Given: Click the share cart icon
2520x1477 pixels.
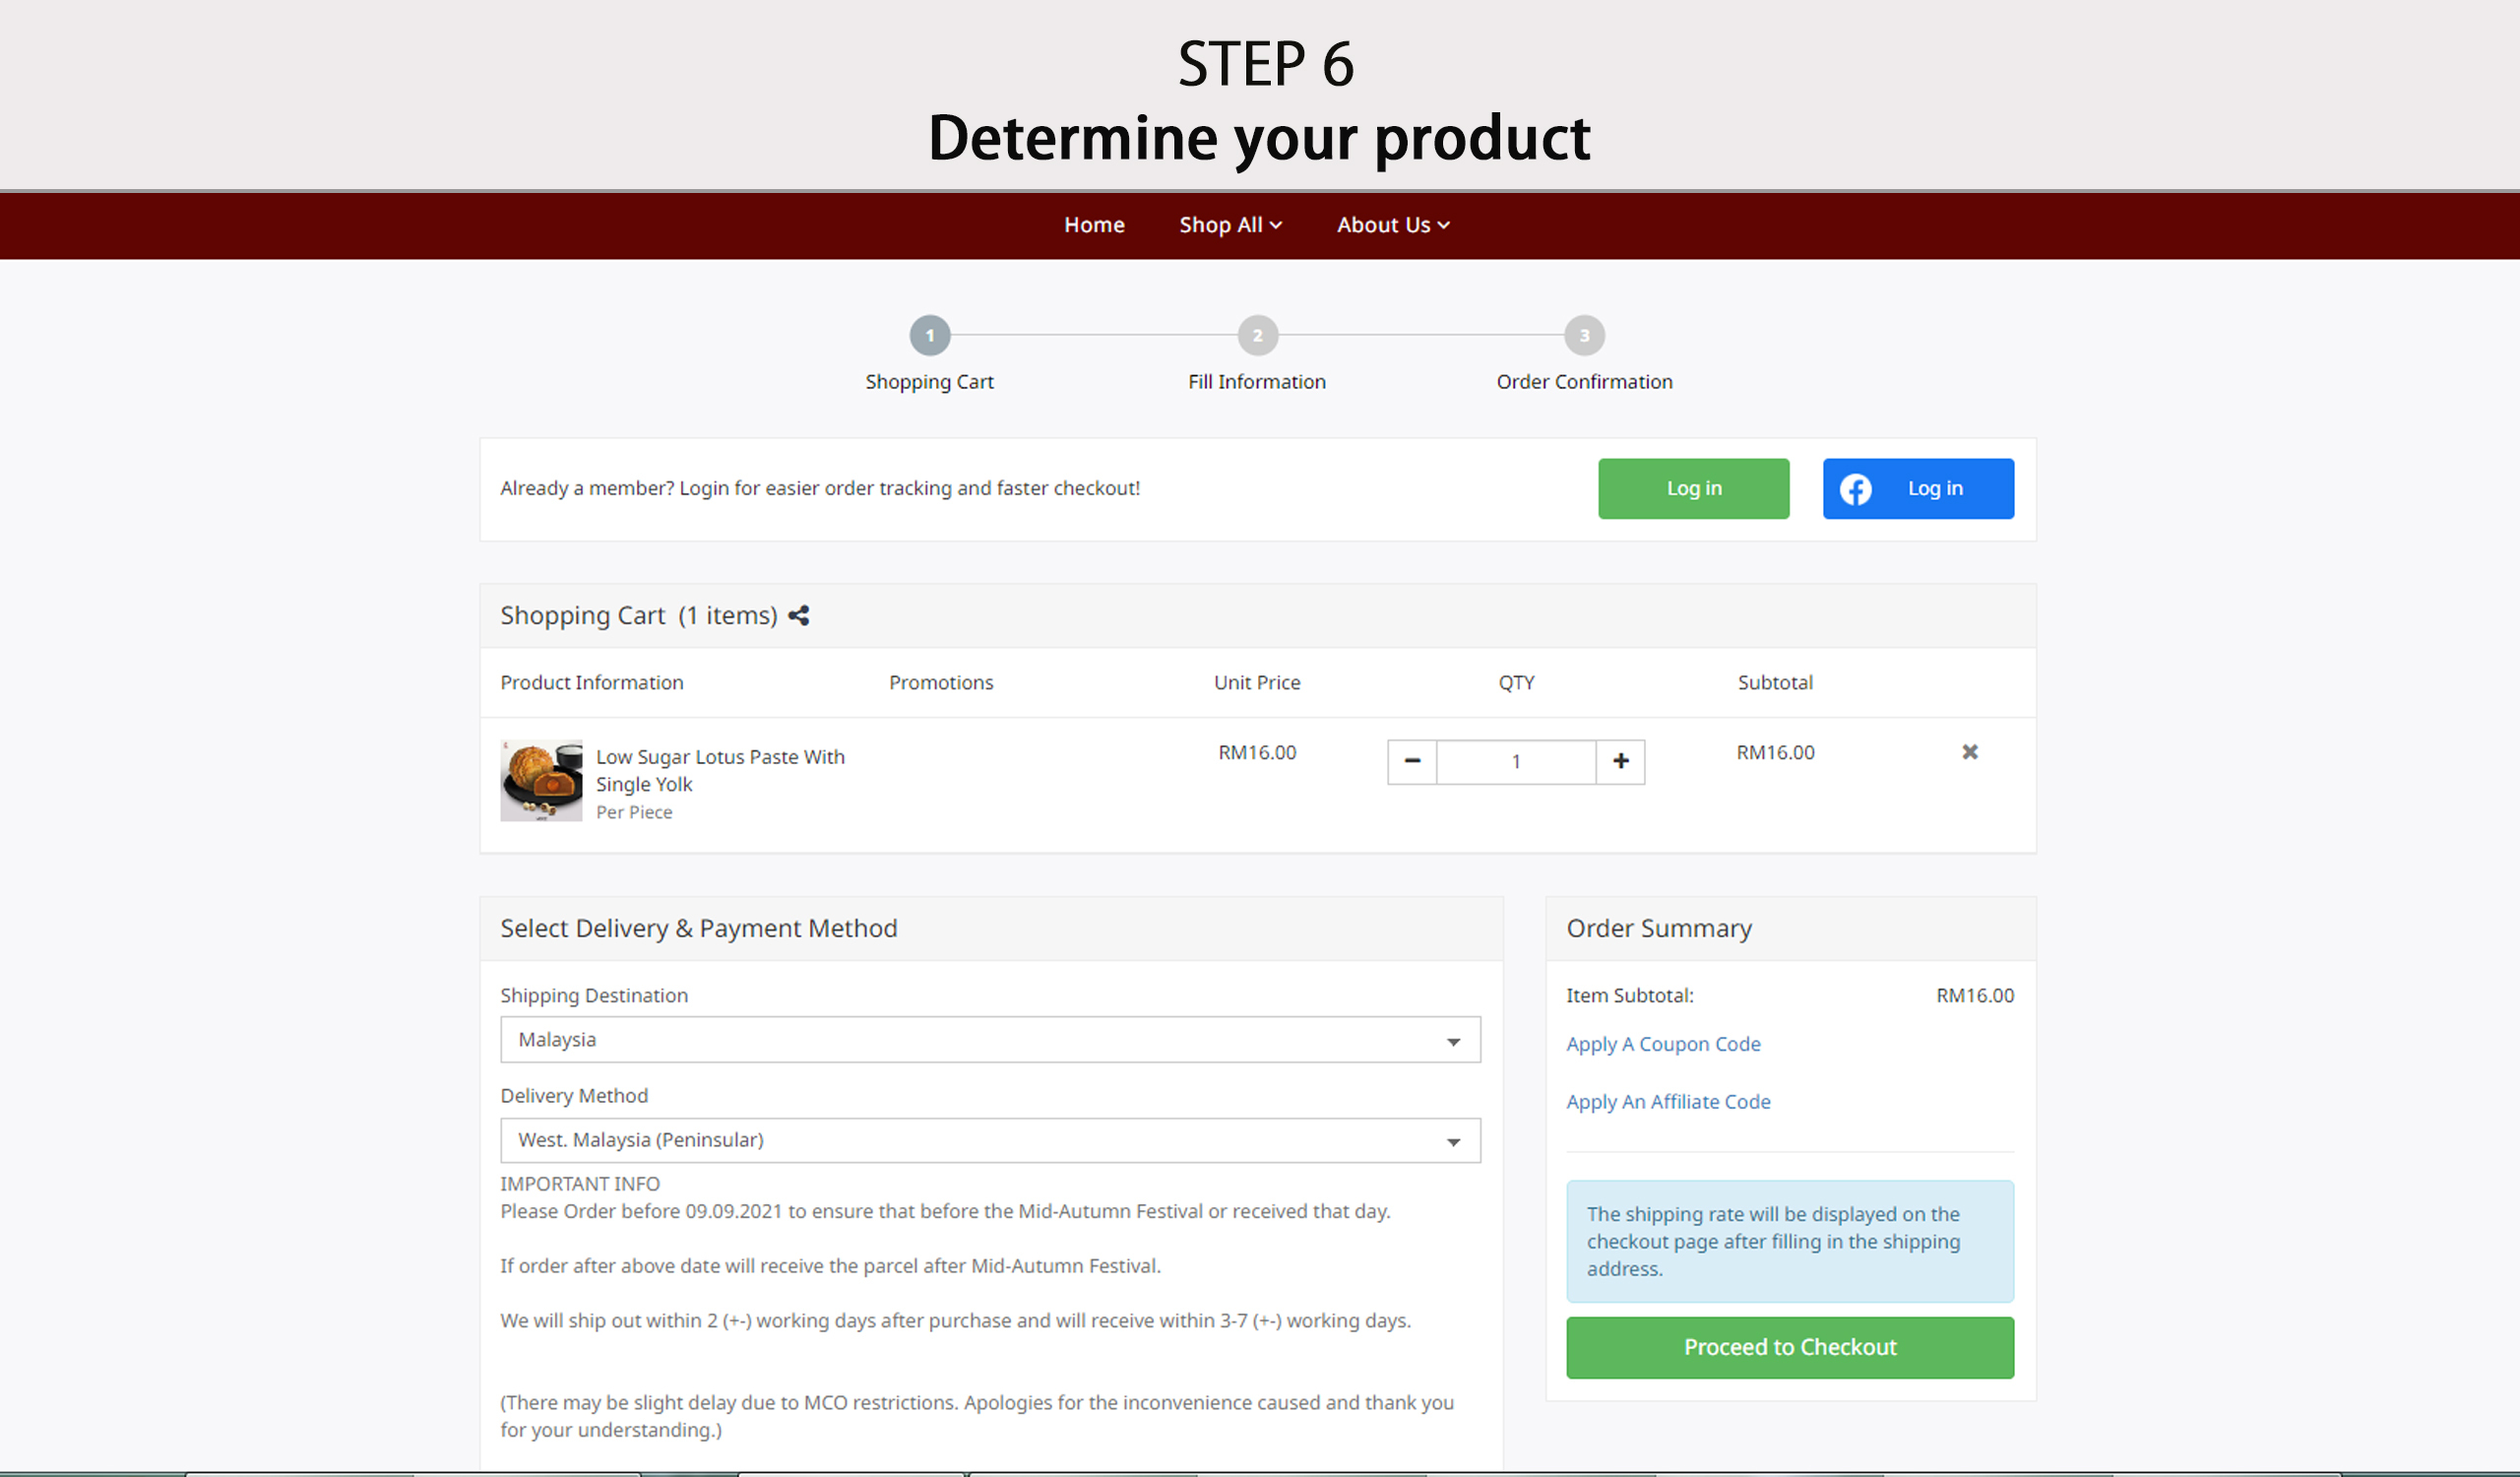Looking at the screenshot, I should tap(798, 616).
